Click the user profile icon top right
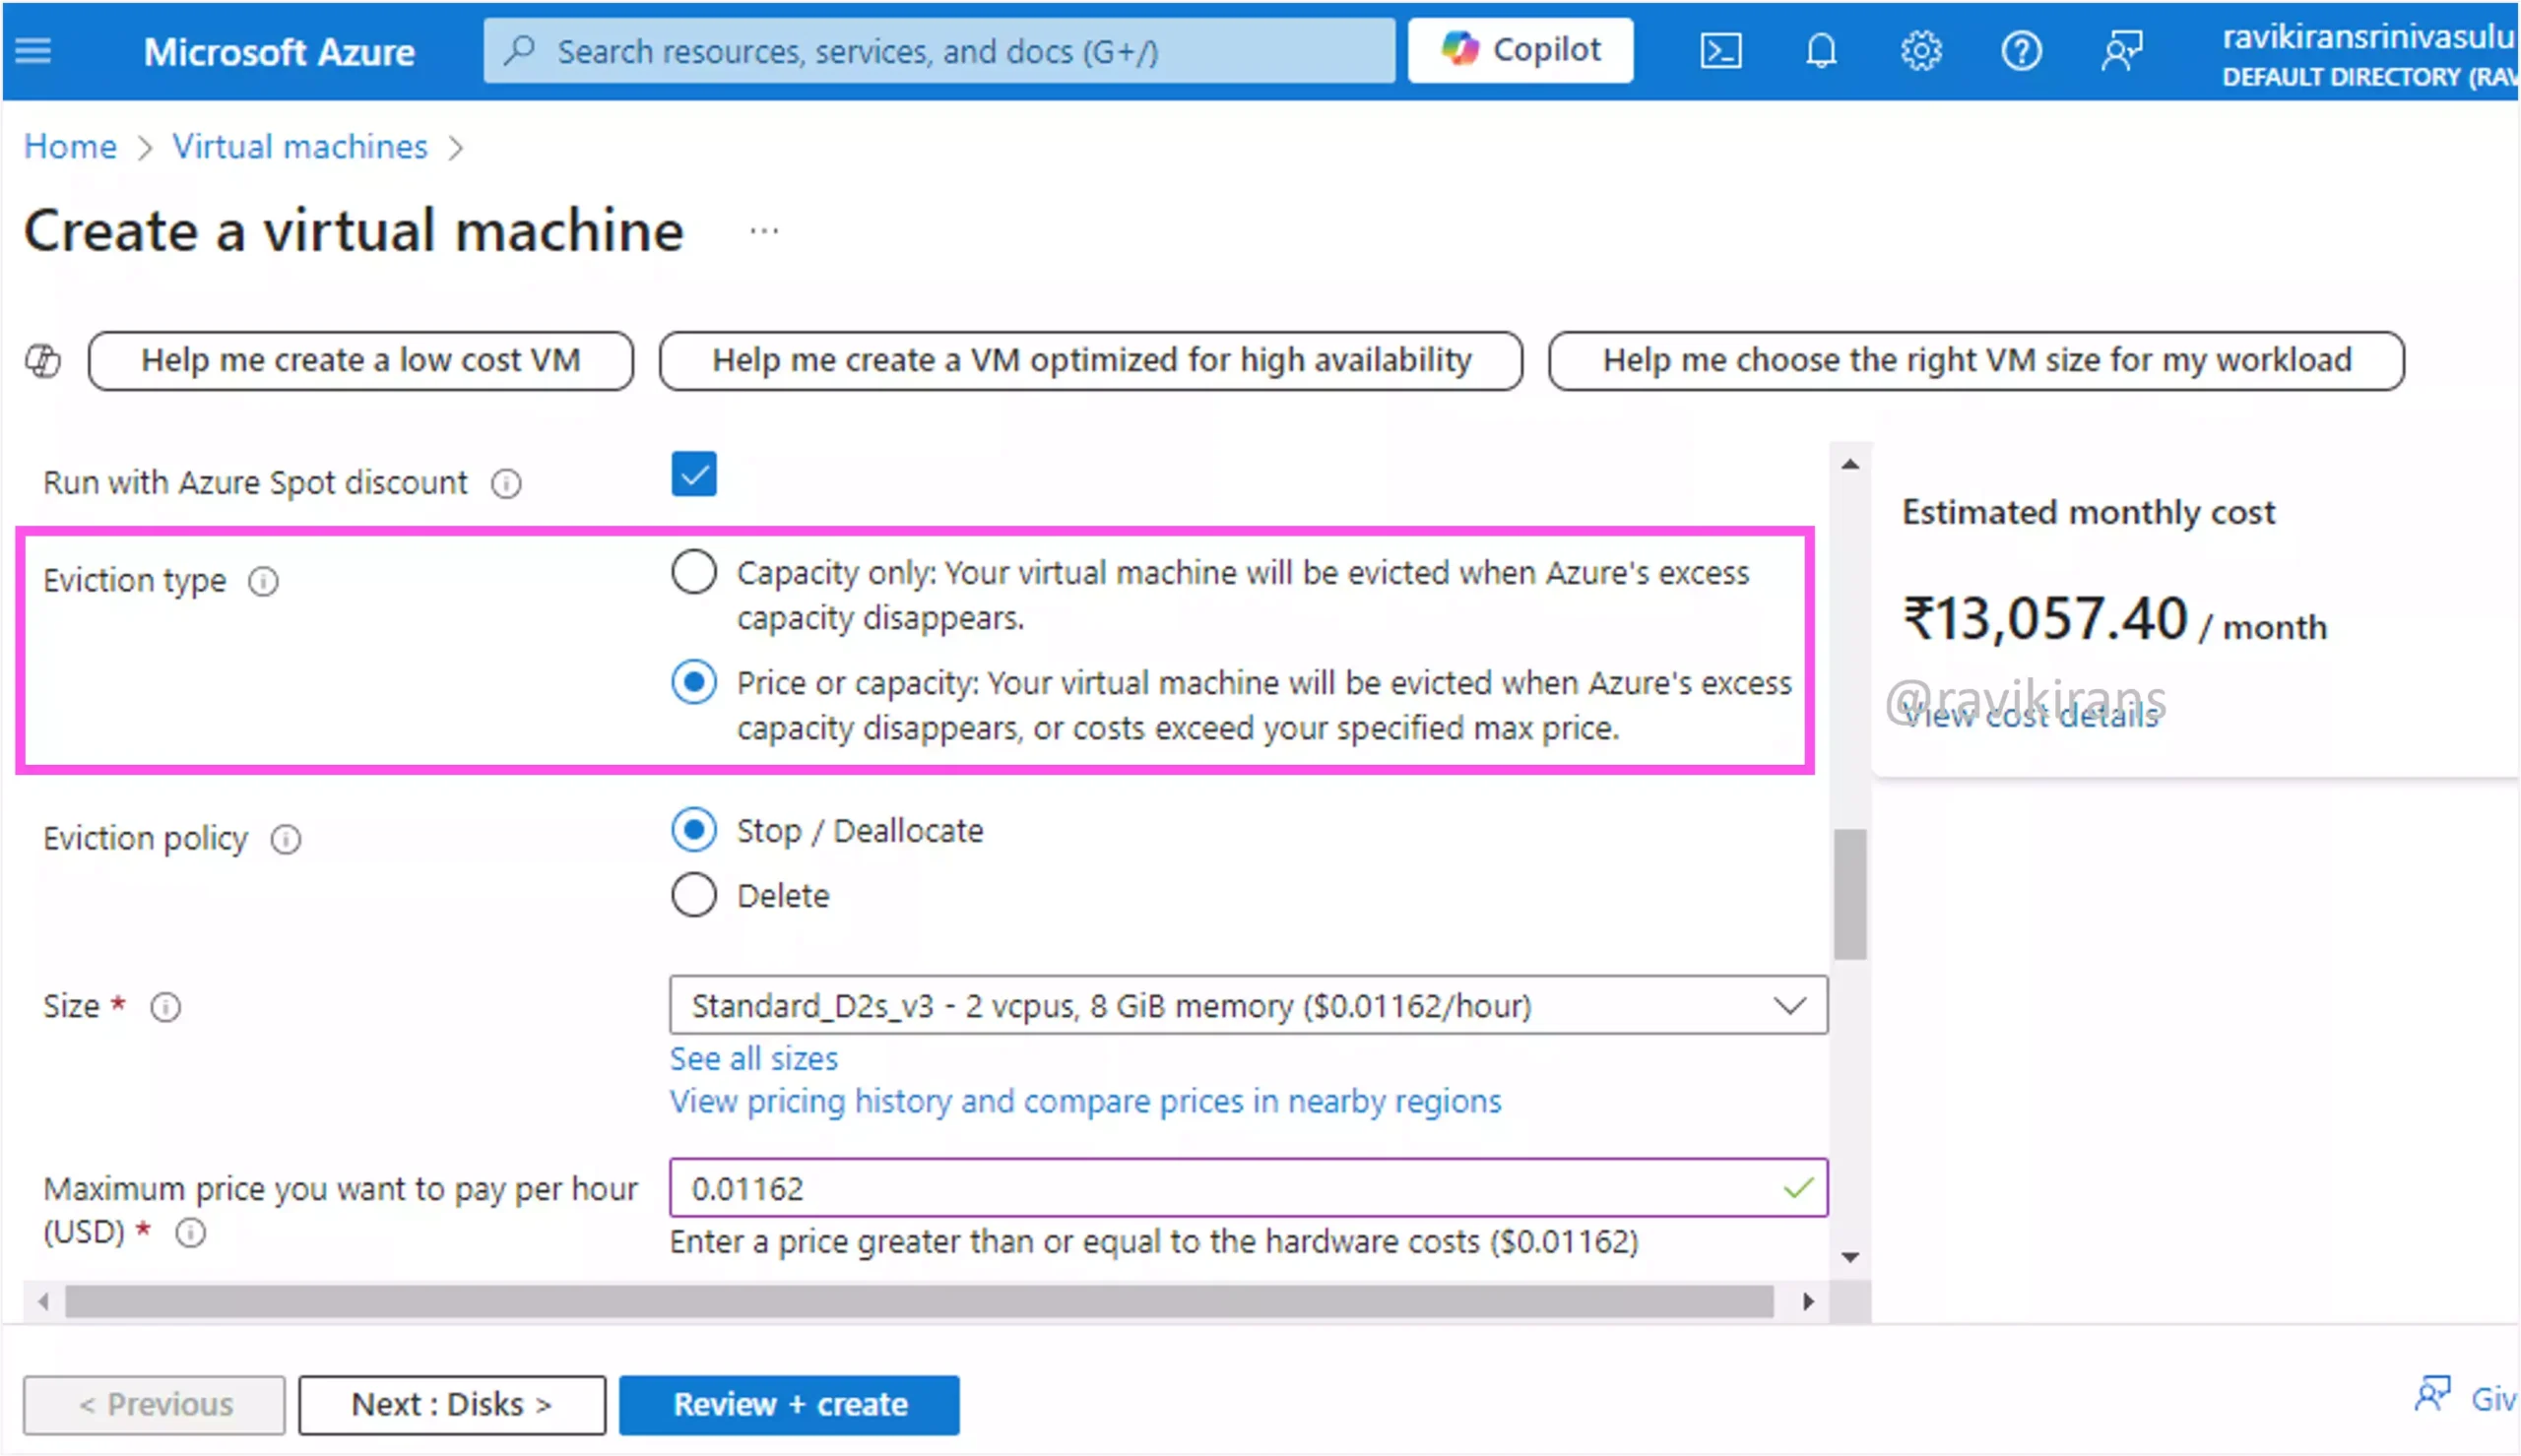The width and height of the screenshot is (2521, 1456). click(x=2117, y=50)
